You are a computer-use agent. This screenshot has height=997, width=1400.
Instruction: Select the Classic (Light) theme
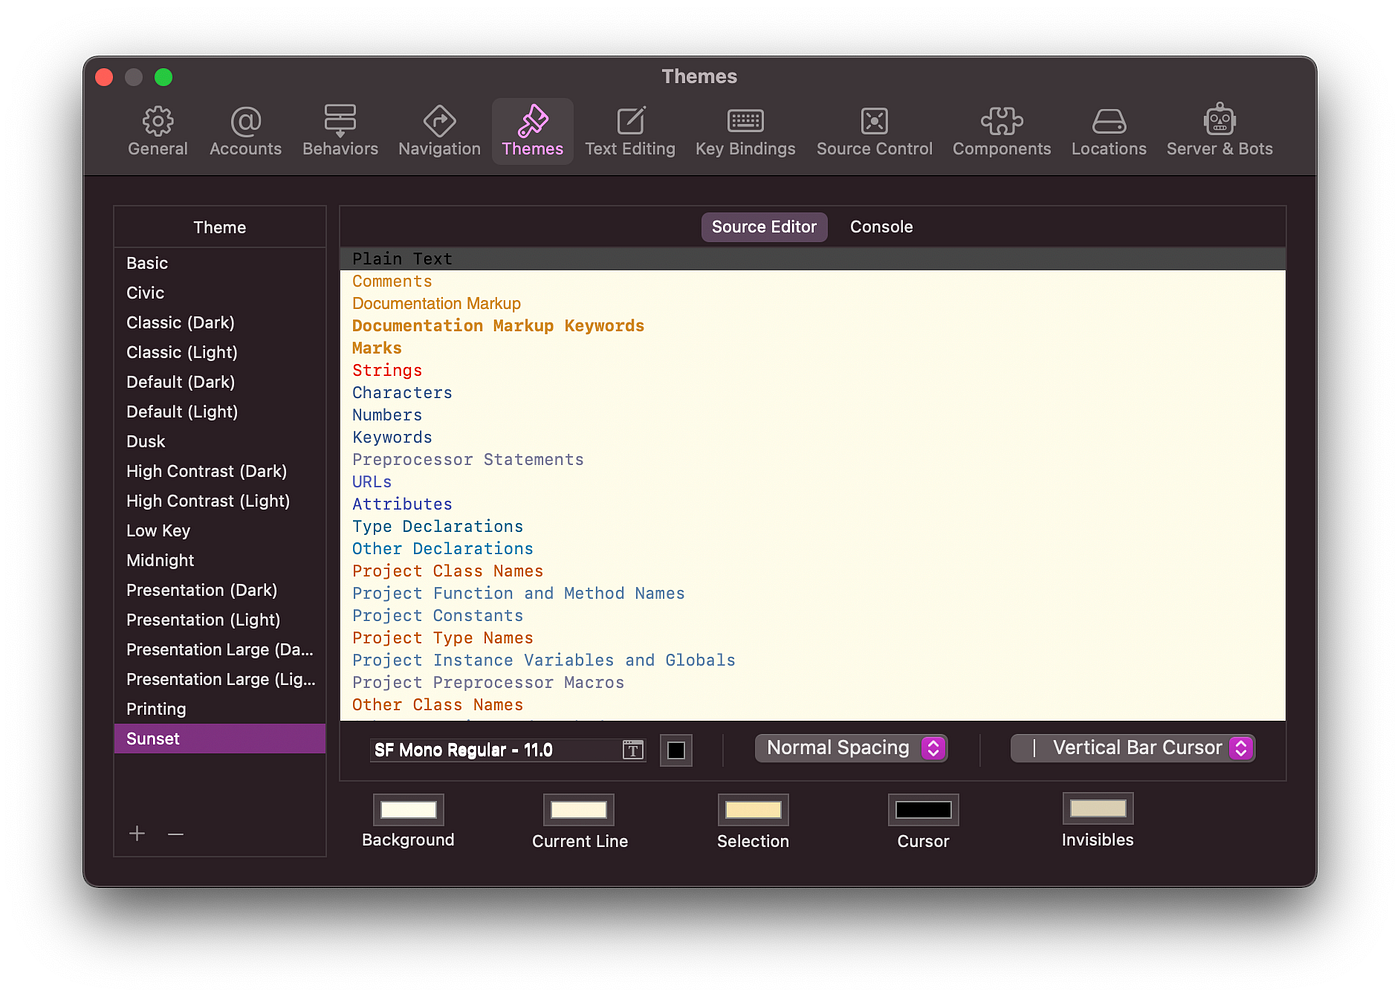pyautogui.click(x=220, y=352)
